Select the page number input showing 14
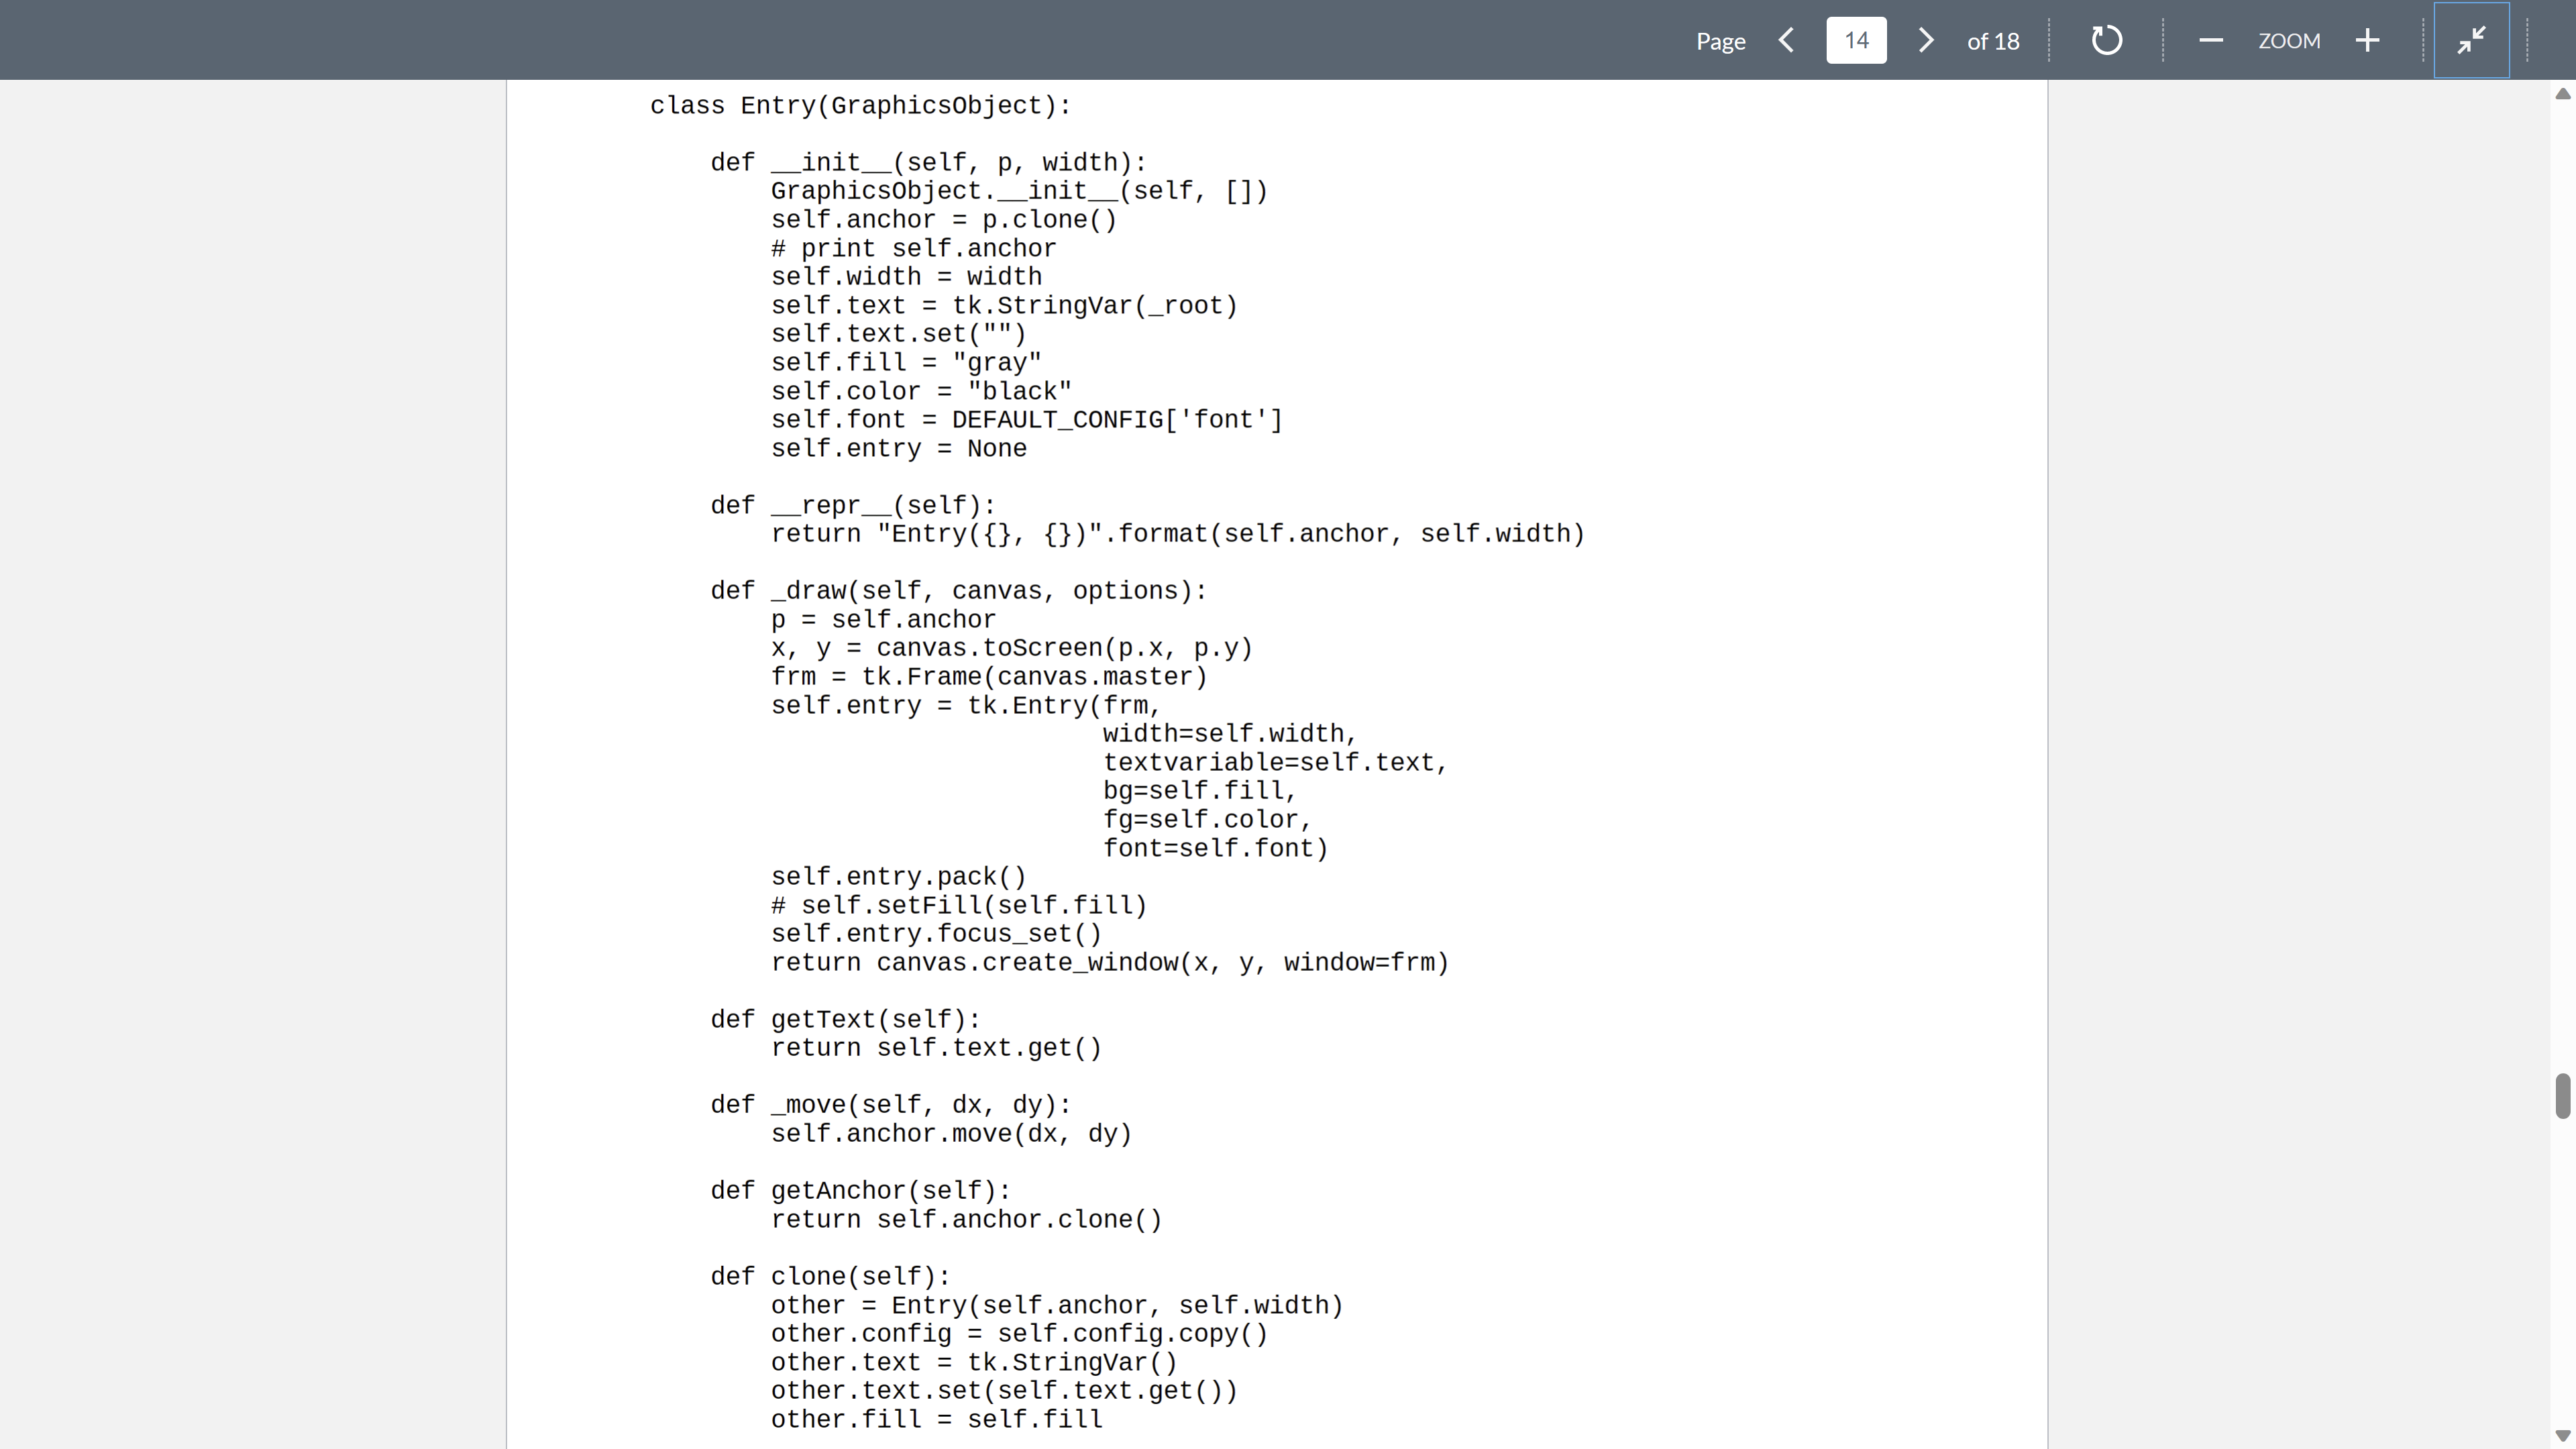Image resolution: width=2576 pixels, height=1449 pixels. coord(1856,40)
